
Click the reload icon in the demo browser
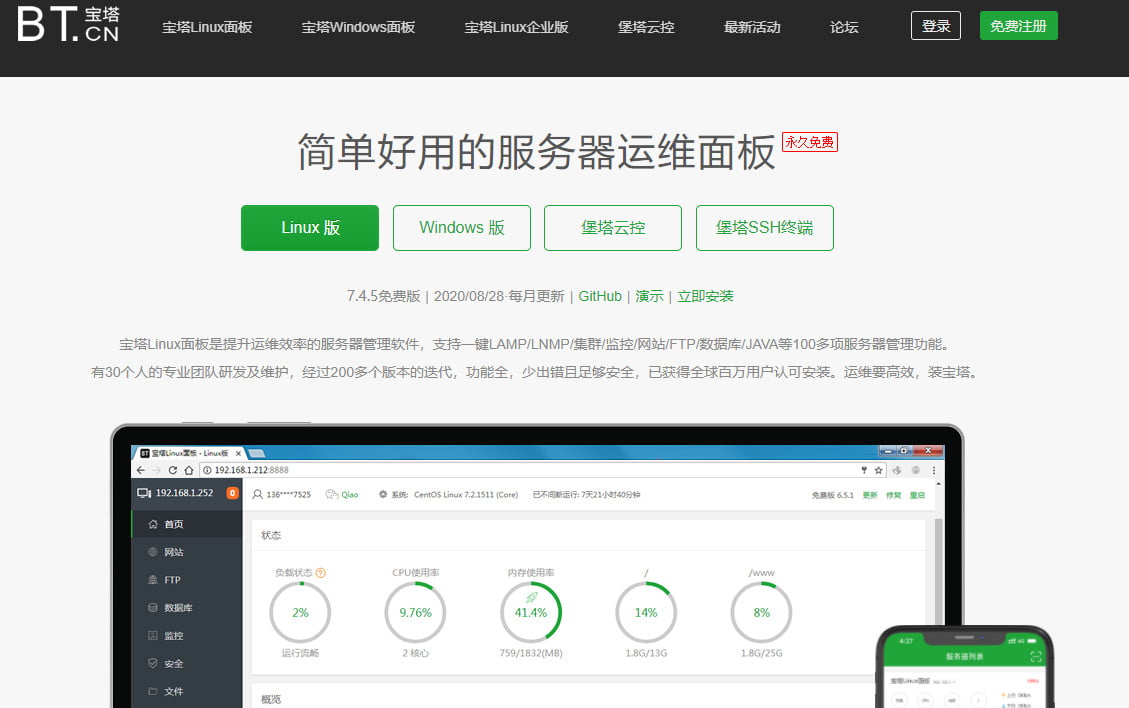pos(173,470)
